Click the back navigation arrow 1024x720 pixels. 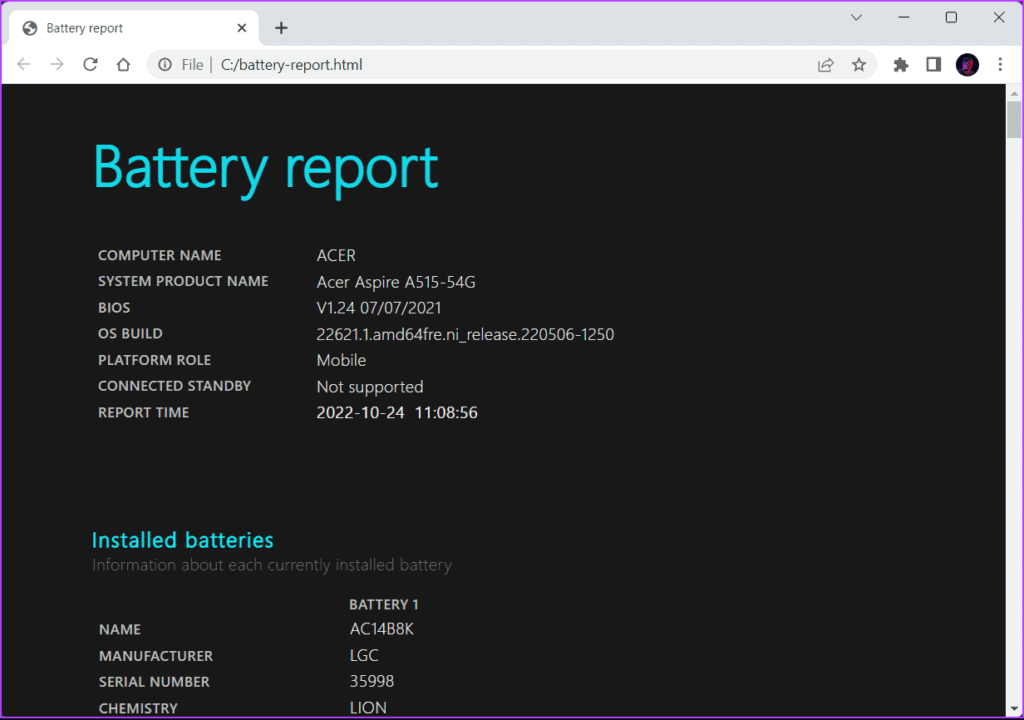pyautogui.click(x=23, y=64)
